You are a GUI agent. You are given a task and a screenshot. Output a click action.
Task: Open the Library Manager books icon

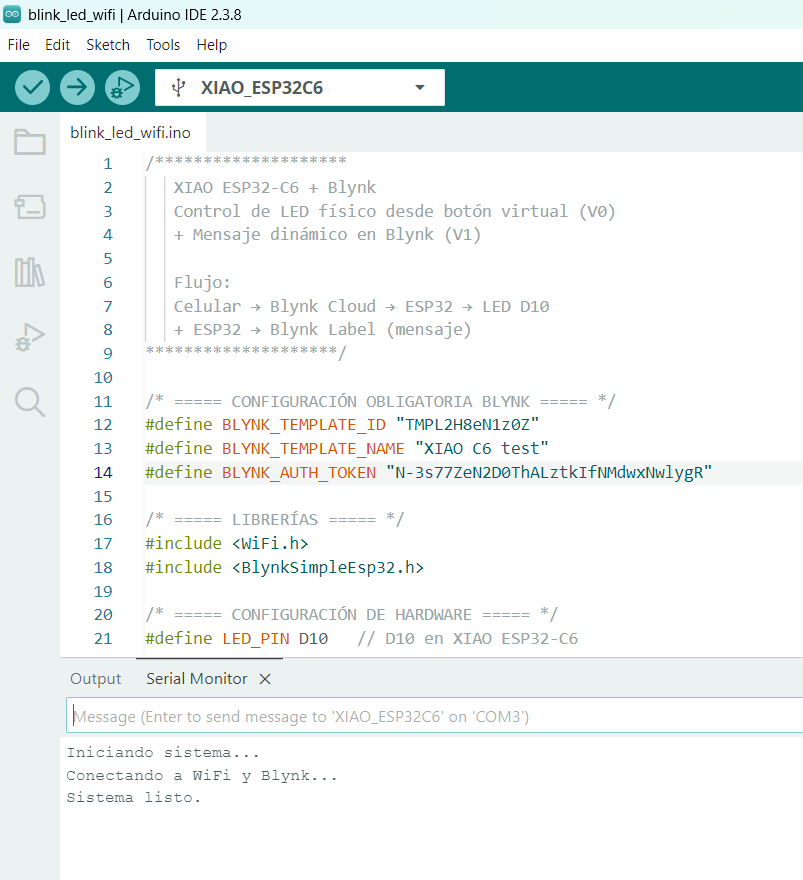click(x=30, y=272)
